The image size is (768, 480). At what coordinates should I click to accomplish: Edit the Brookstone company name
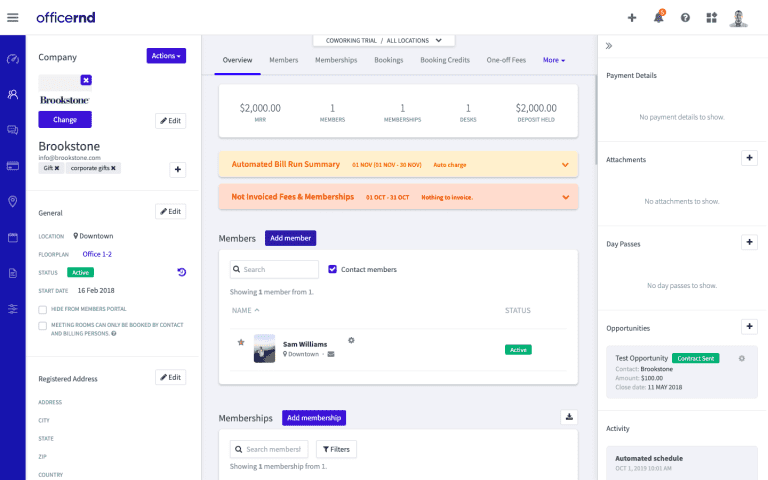coord(170,120)
